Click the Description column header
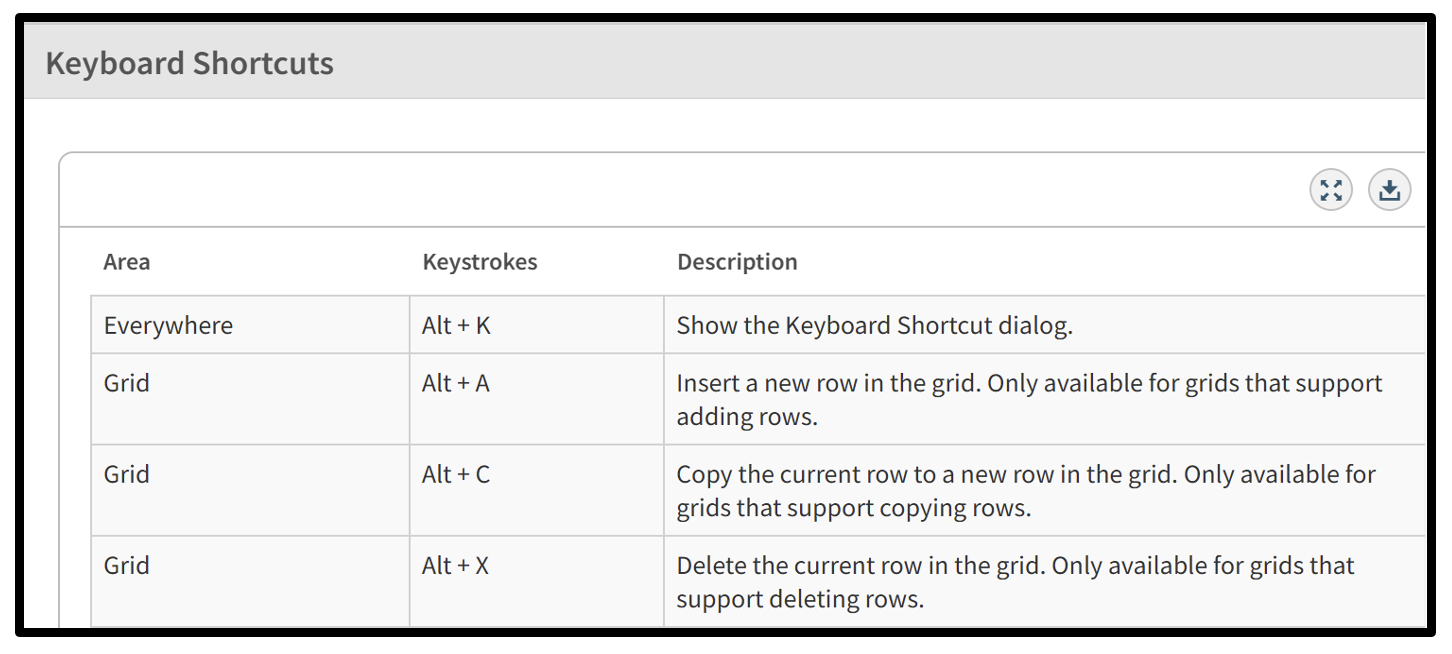1452x654 pixels. (737, 262)
